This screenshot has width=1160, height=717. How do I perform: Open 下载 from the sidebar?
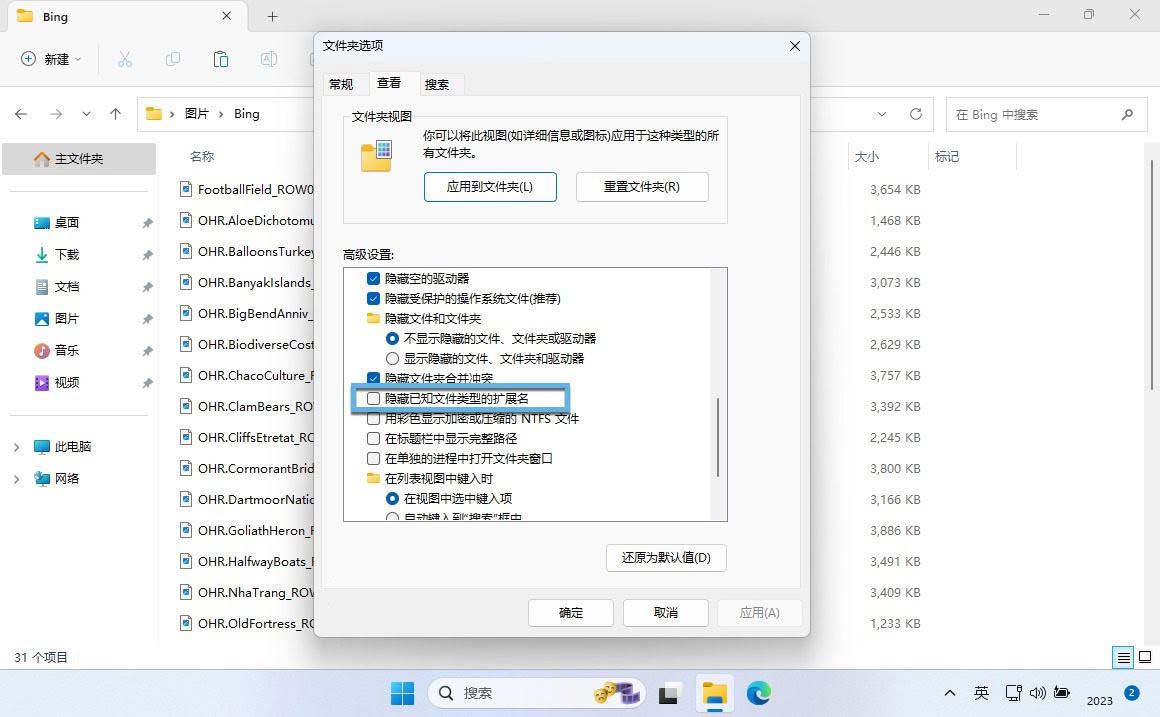click(67, 254)
